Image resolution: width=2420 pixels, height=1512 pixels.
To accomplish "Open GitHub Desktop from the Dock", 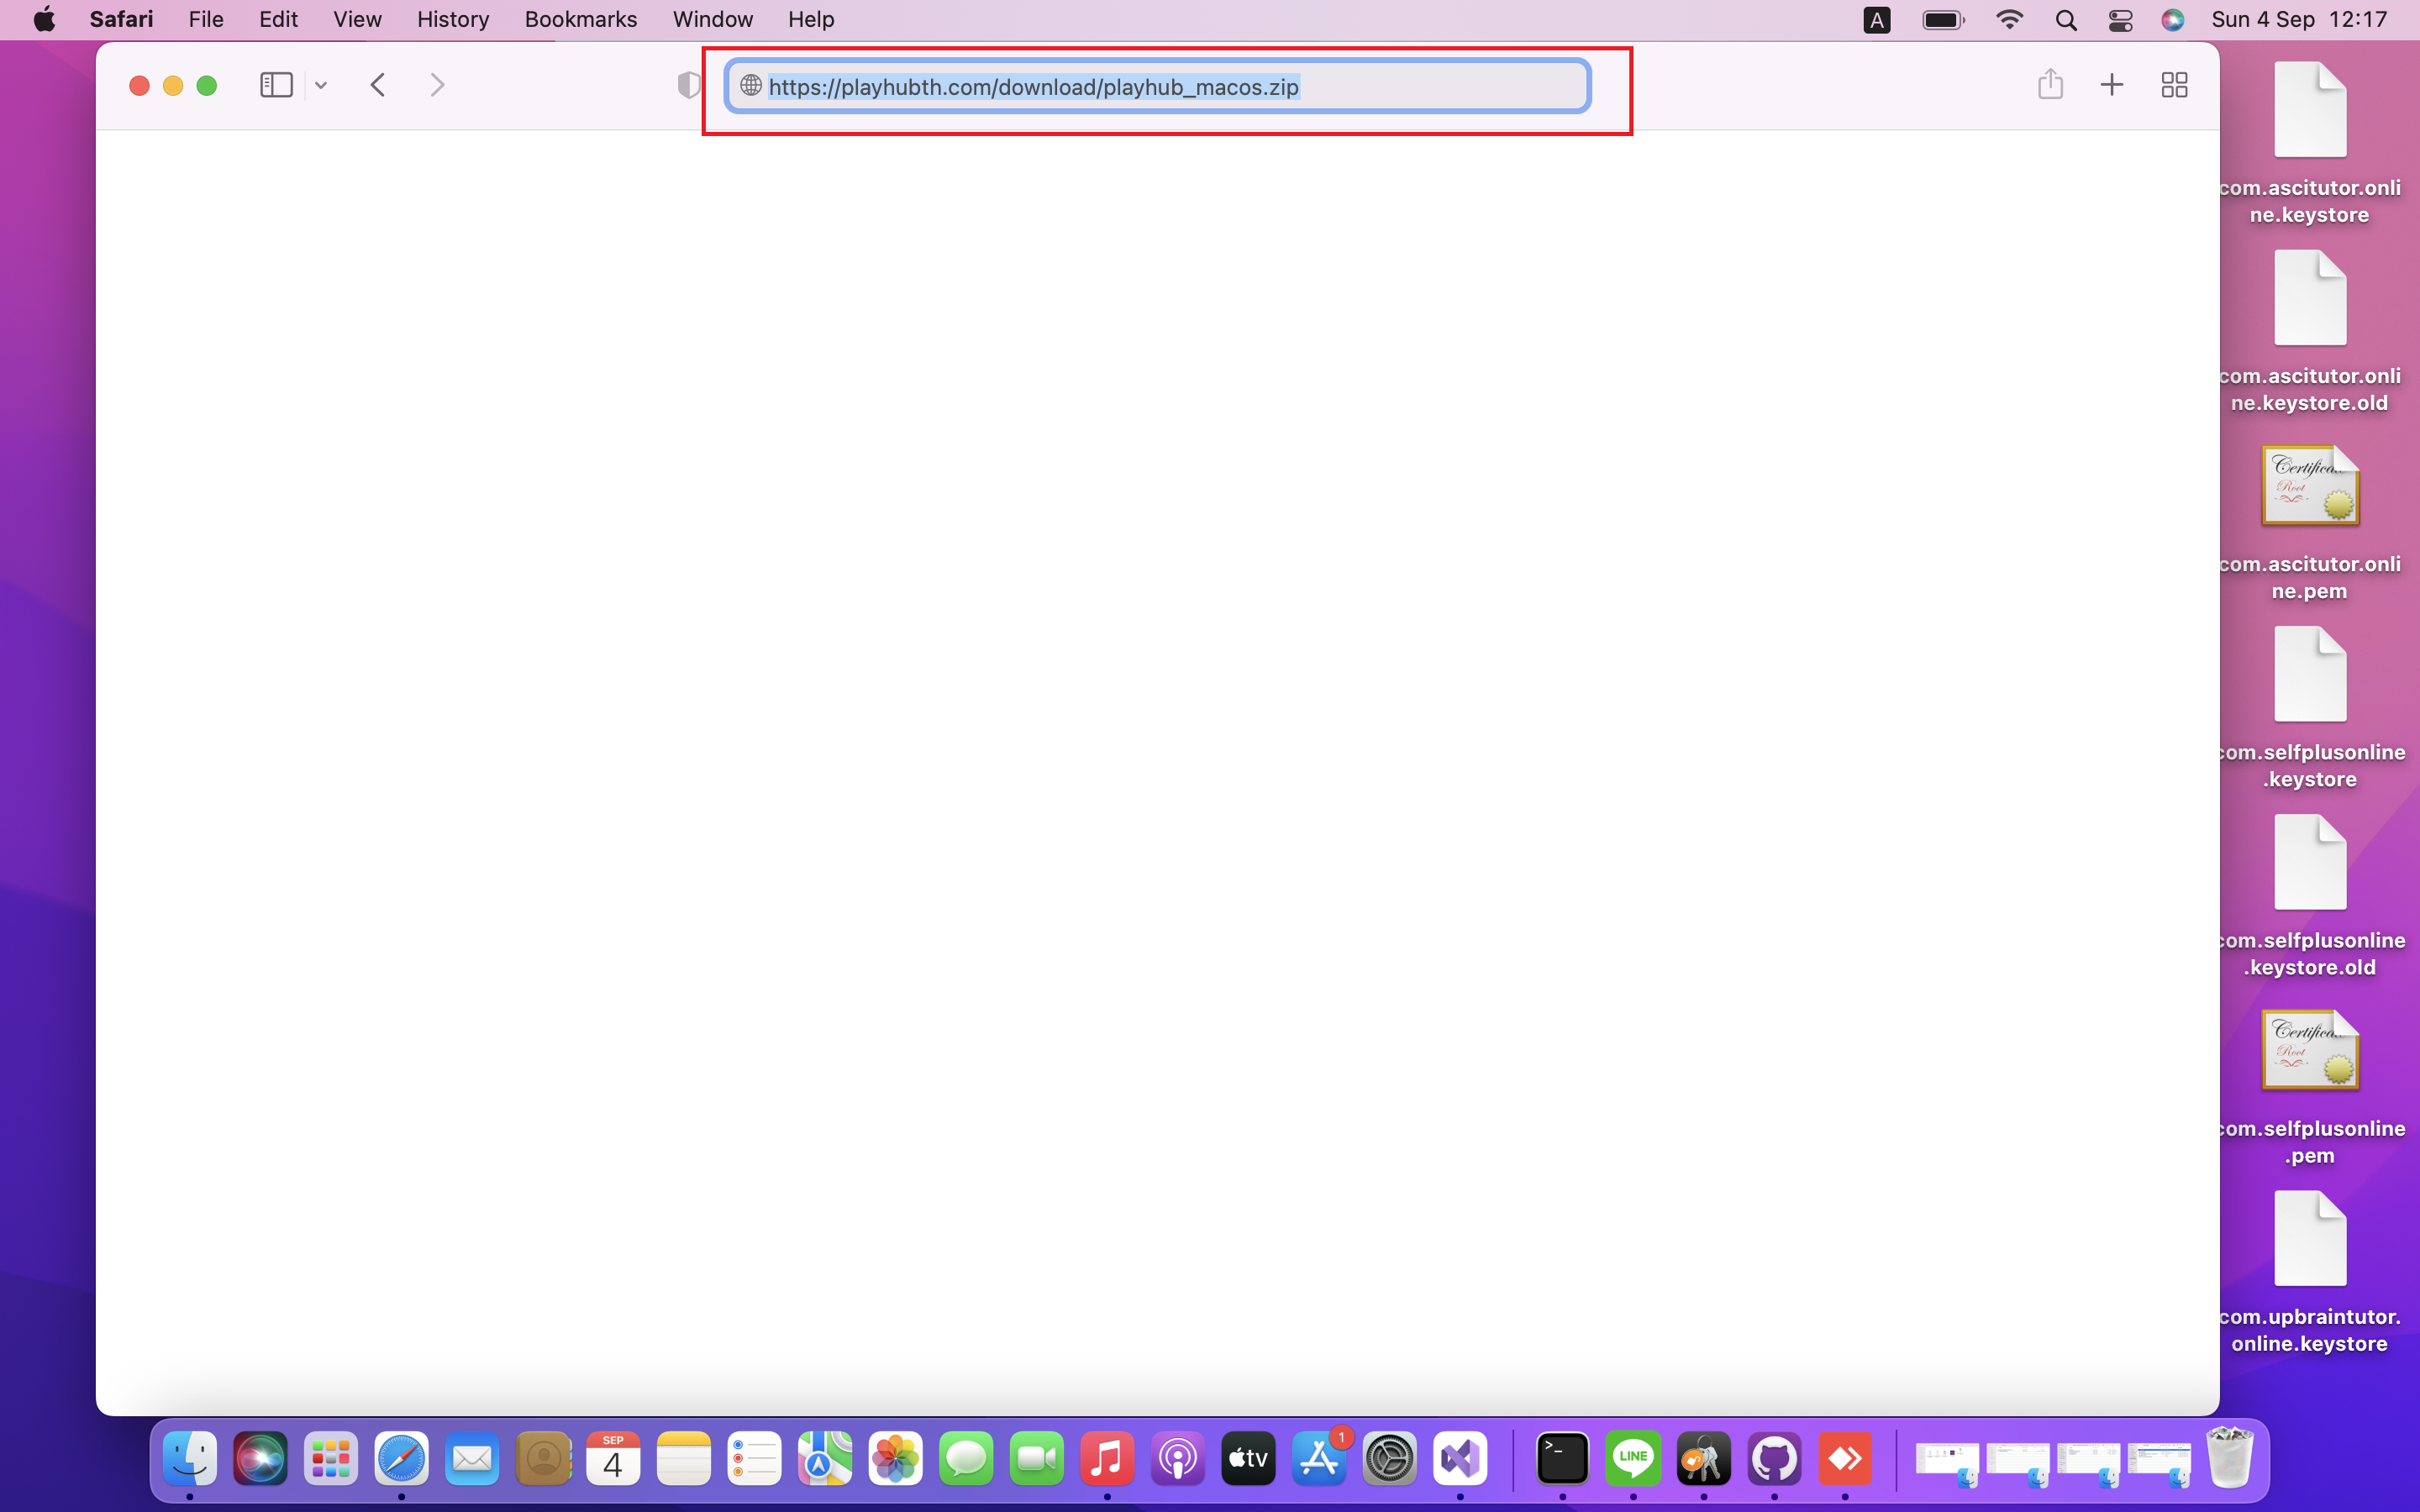I will point(1774,1458).
